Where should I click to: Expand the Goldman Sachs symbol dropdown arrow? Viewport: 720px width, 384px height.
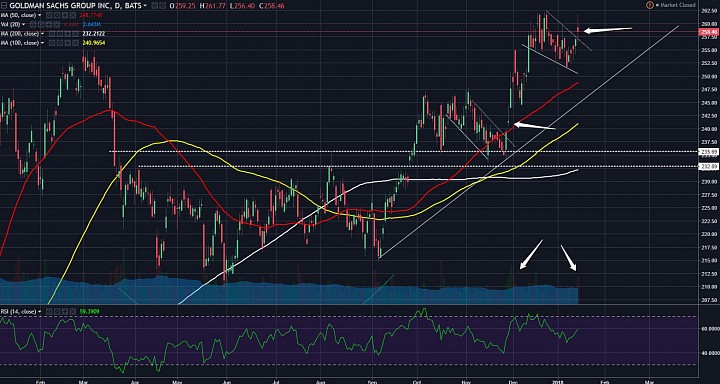pos(145,6)
